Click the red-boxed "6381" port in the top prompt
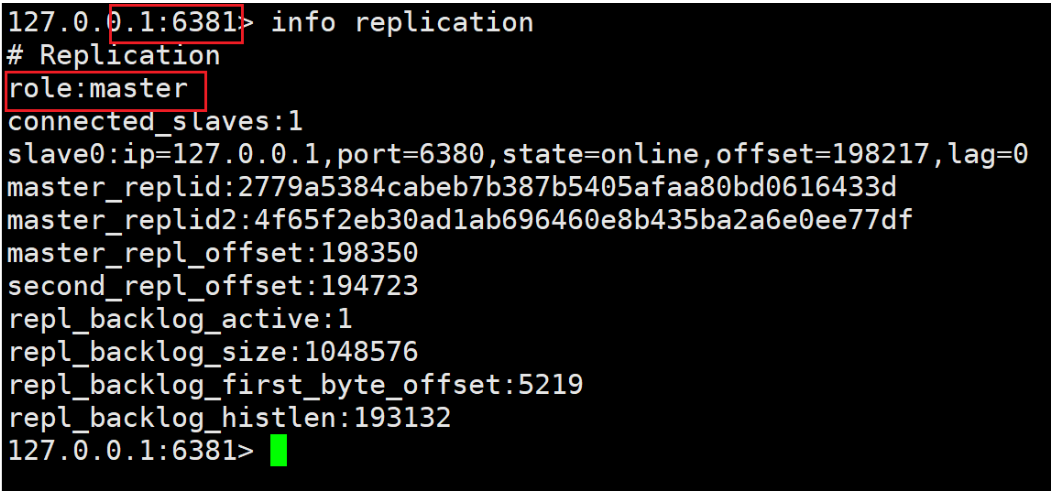The width and height of the screenshot is (1055, 491). [205, 22]
